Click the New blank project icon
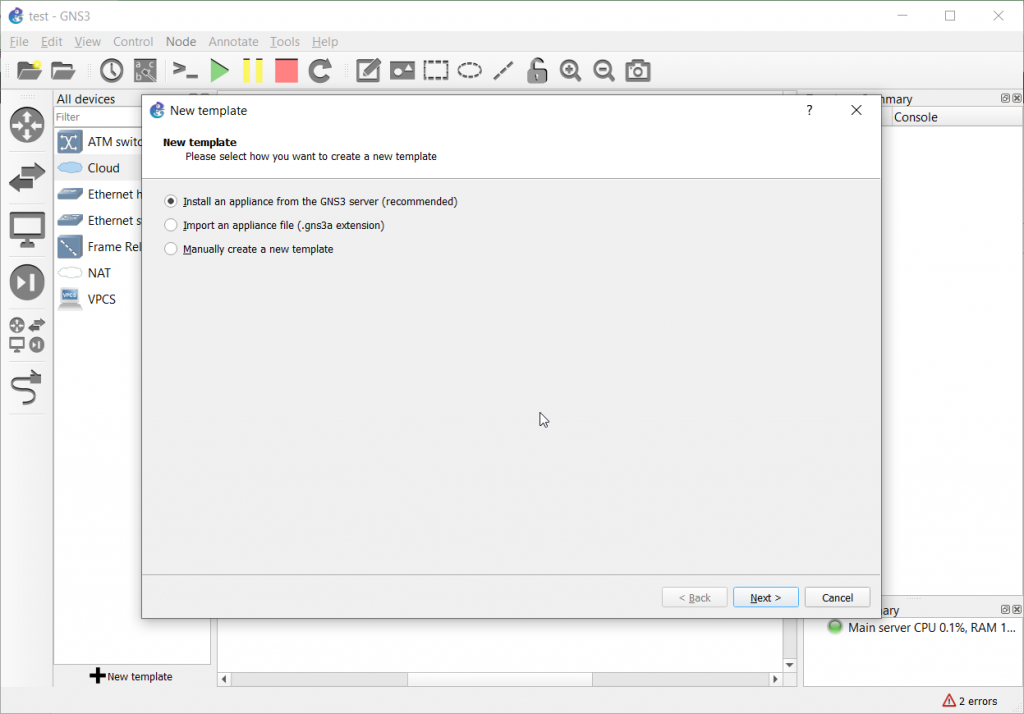 29,70
